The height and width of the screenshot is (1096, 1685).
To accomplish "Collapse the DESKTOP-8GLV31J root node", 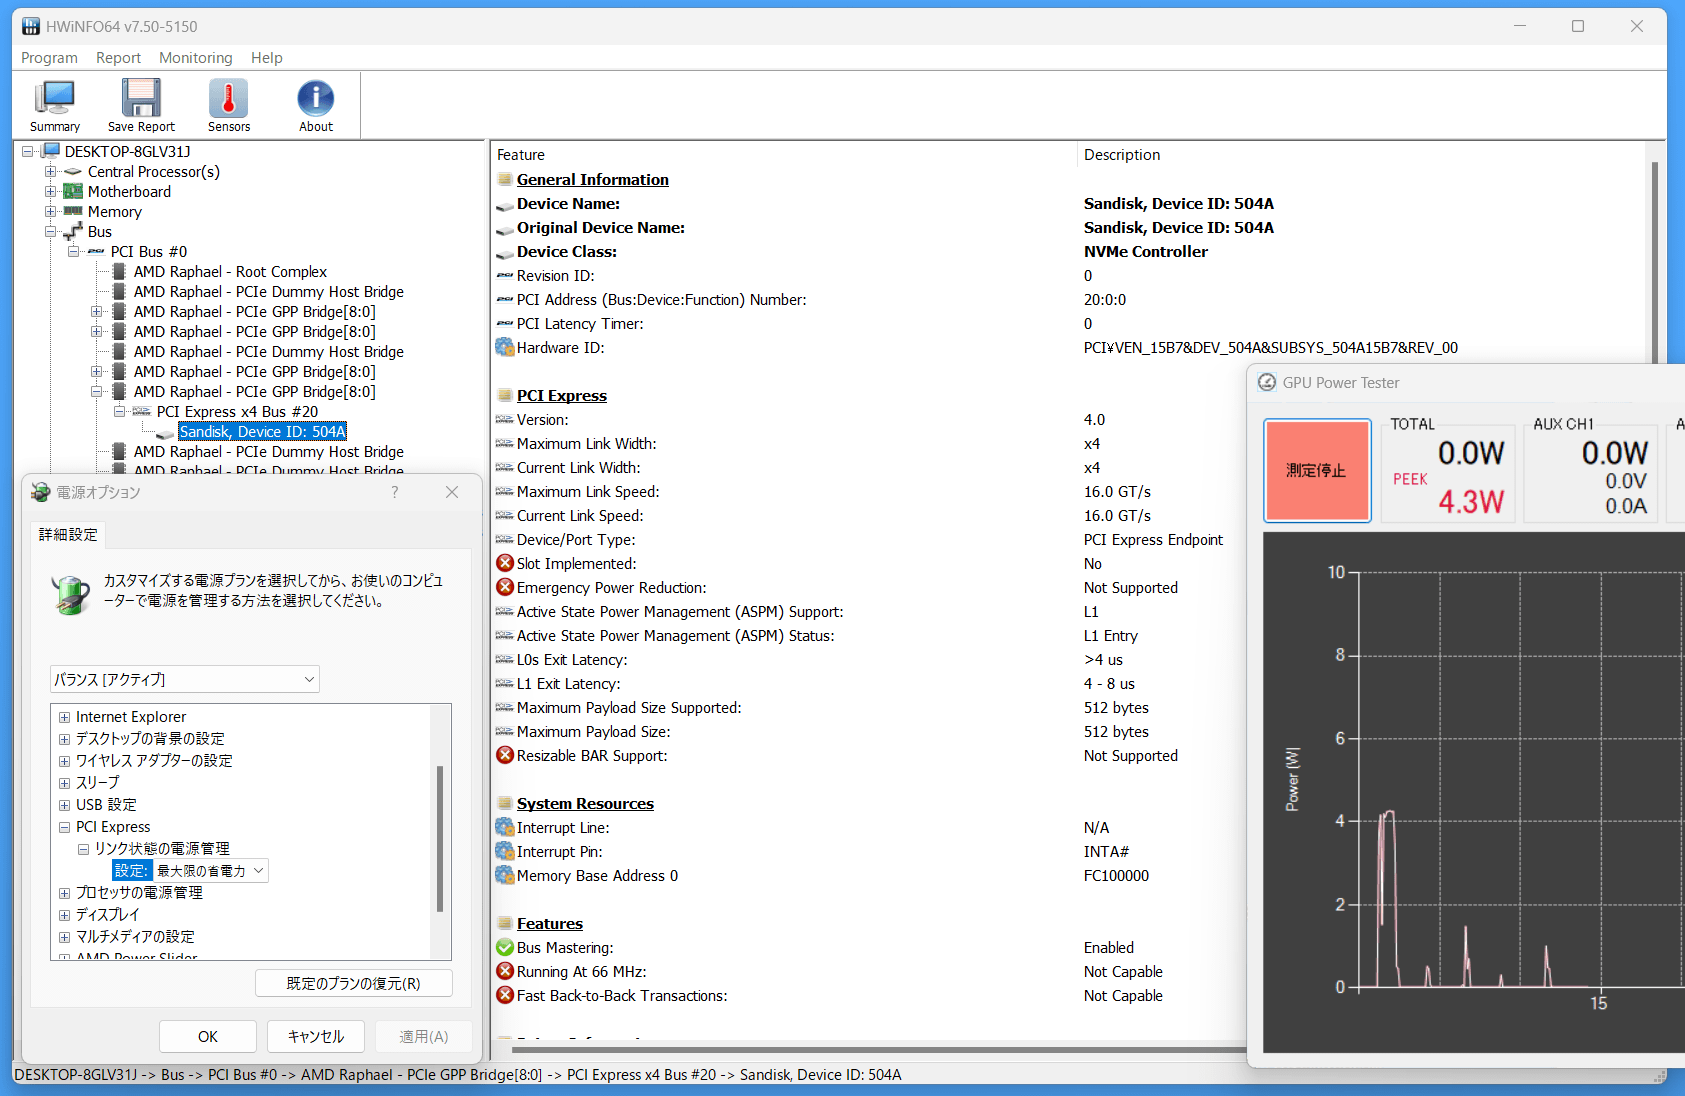I will point(28,151).
